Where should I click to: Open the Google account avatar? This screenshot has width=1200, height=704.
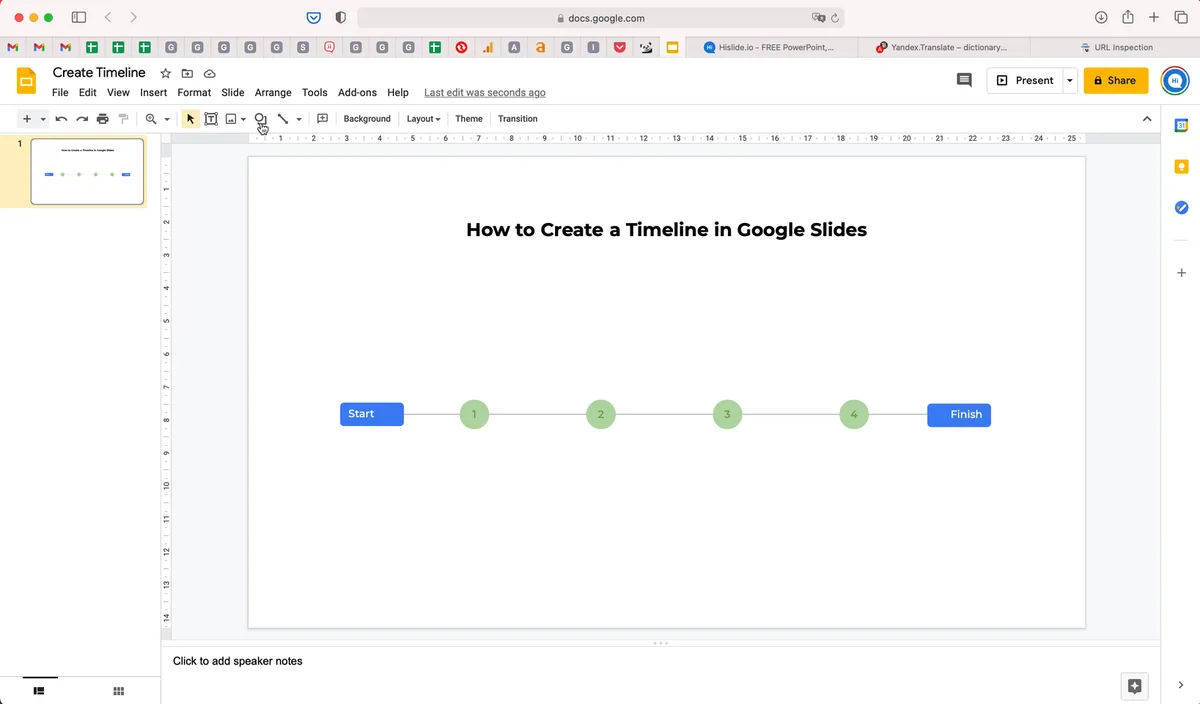coord(1175,80)
